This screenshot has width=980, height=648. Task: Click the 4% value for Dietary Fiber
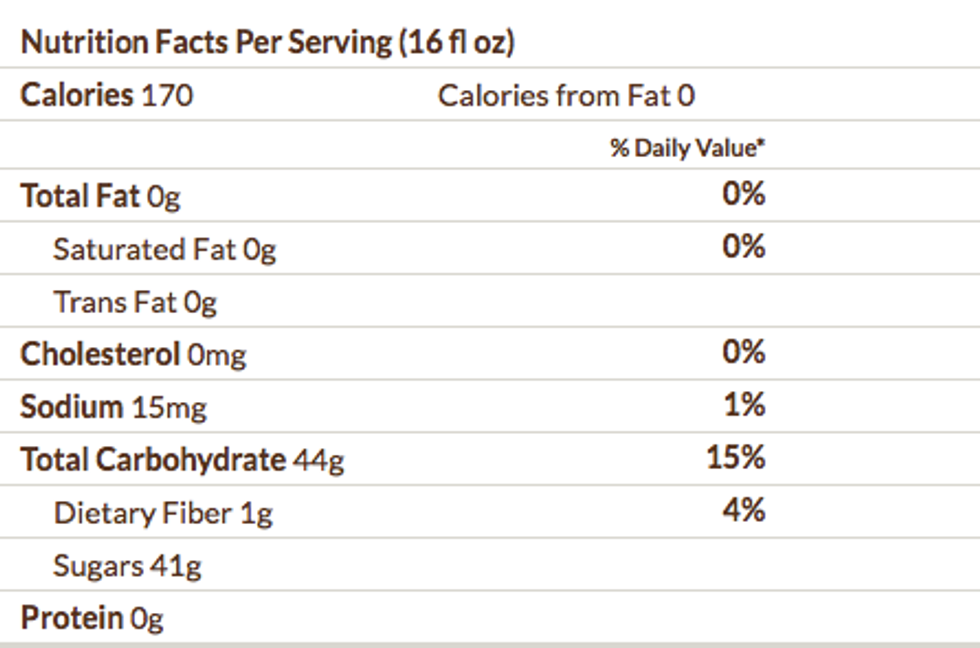(x=744, y=511)
